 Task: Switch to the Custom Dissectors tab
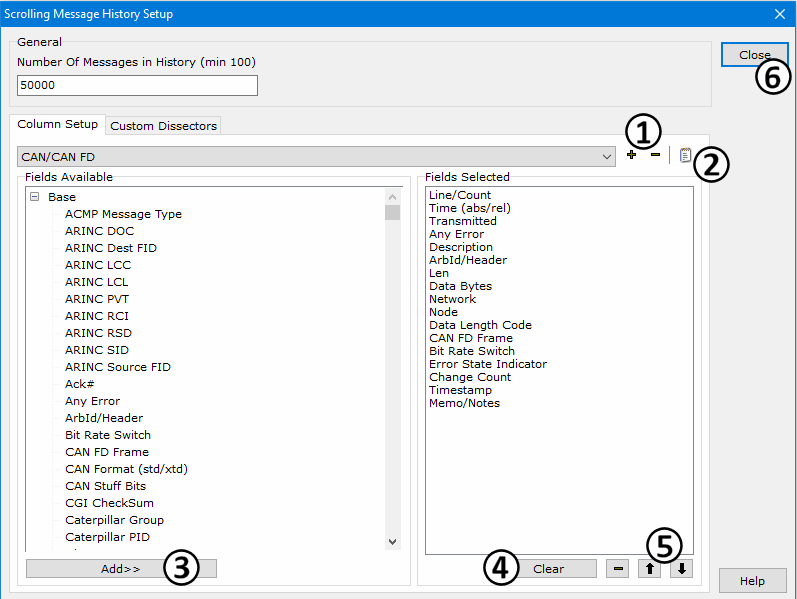[x=163, y=126]
